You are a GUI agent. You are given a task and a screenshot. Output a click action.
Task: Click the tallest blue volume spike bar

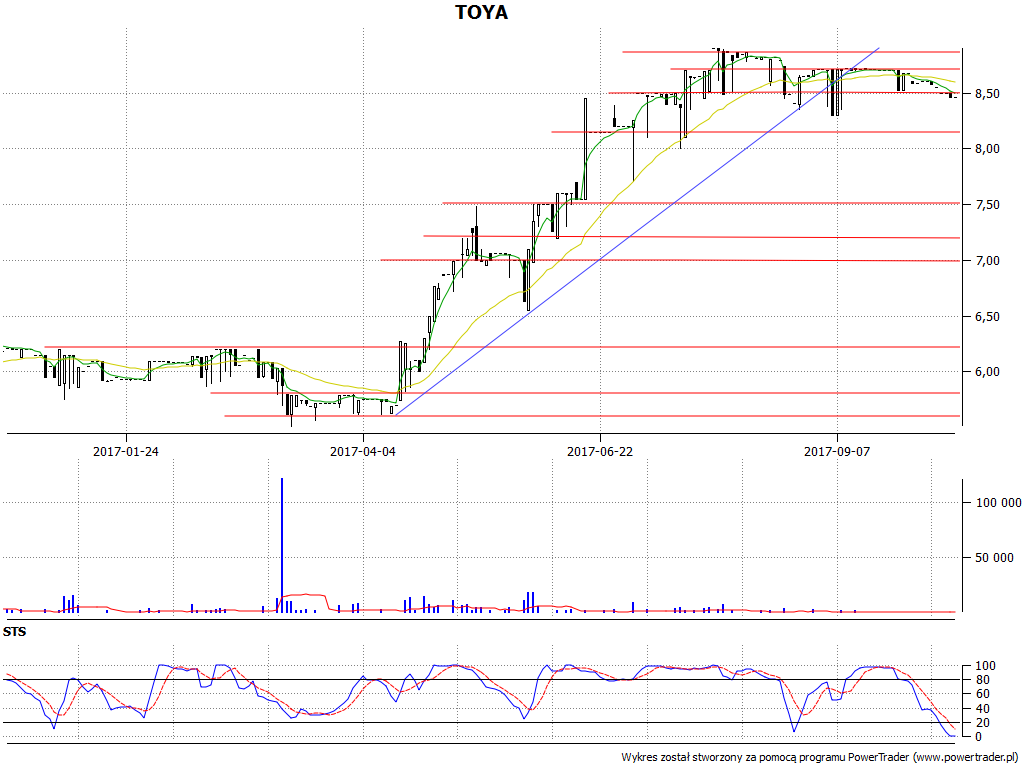point(281,545)
